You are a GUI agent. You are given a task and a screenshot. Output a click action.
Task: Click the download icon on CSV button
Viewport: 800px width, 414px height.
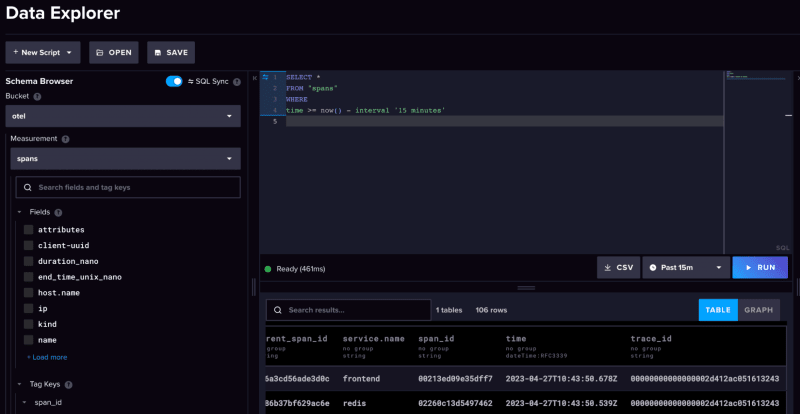tap(608, 267)
